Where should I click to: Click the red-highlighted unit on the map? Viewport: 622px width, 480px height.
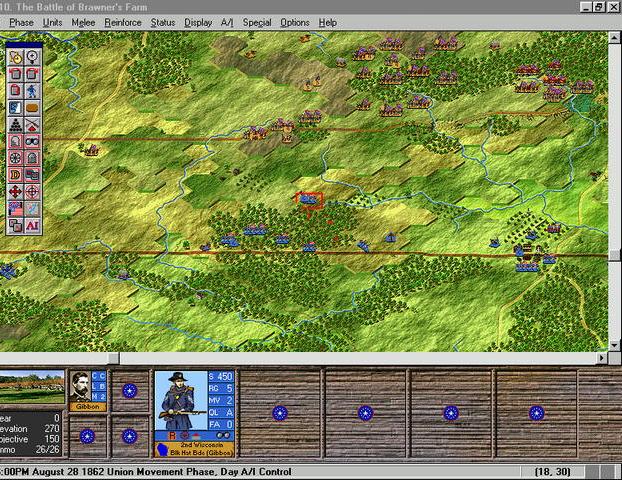click(x=309, y=200)
